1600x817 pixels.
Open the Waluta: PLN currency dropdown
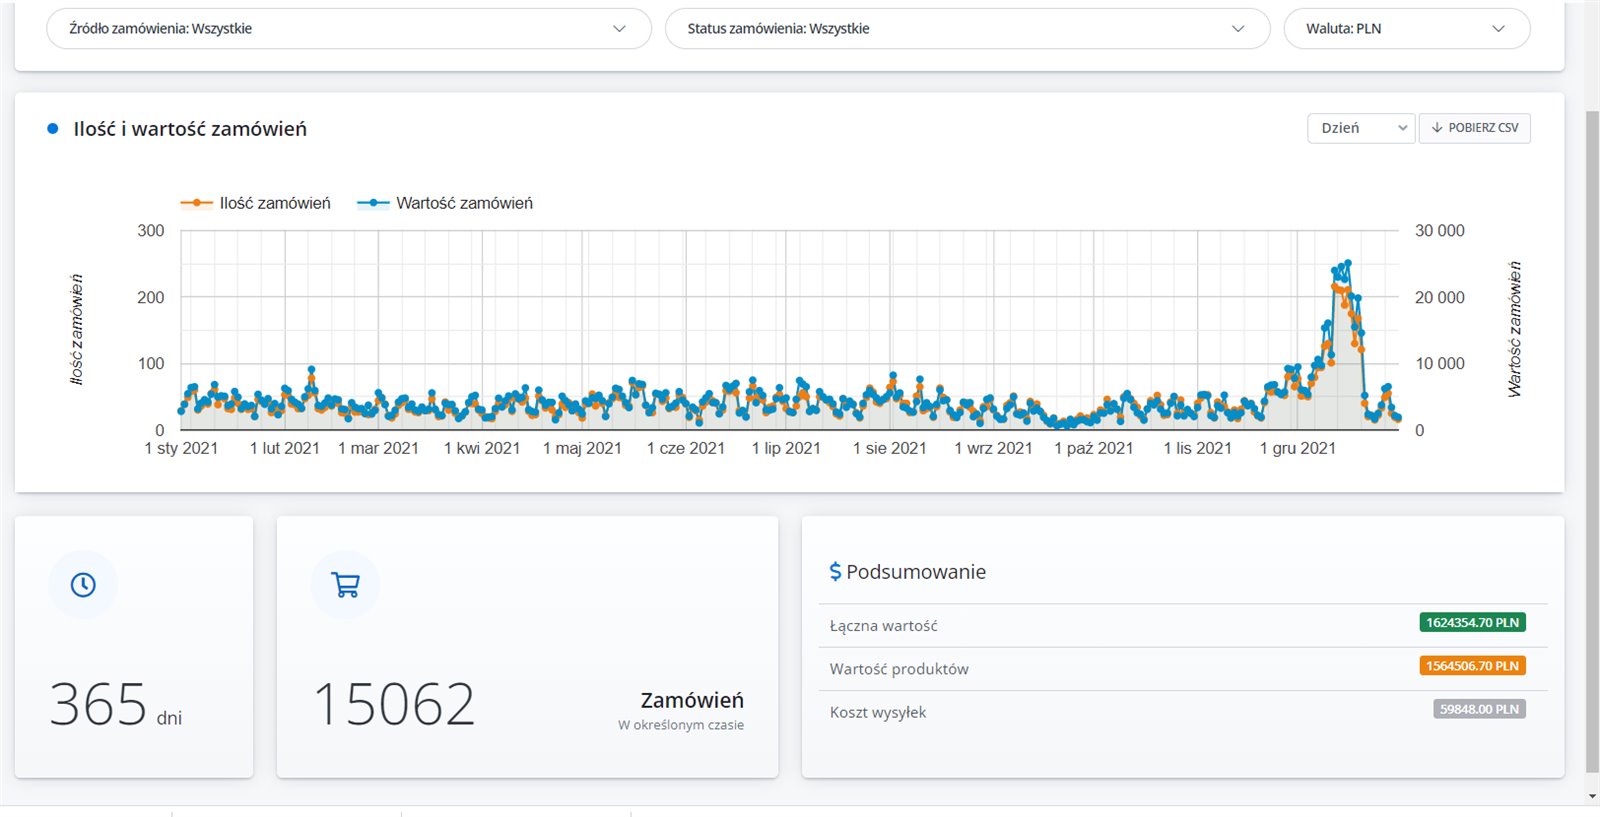1405,29
